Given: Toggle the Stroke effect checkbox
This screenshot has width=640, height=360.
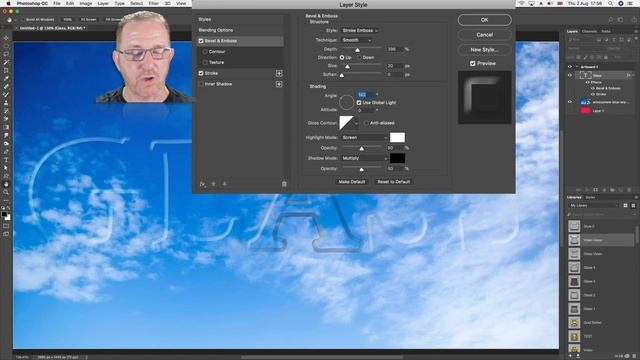Looking at the screenshot, I should point(201,73).
